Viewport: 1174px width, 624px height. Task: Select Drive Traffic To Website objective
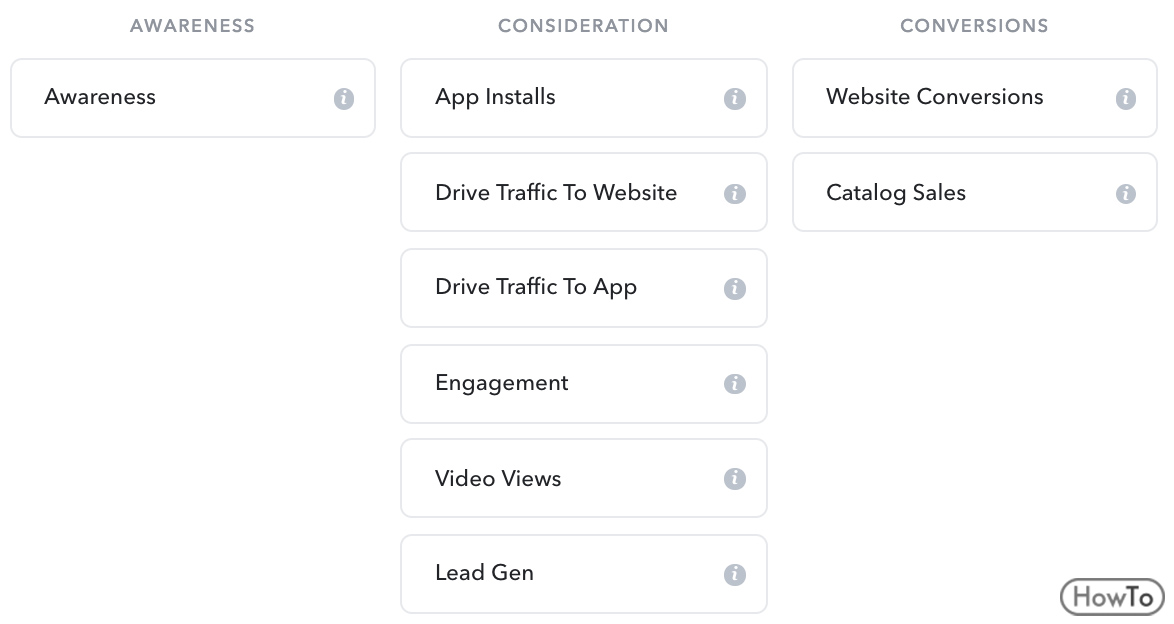[x=584, y=193]
